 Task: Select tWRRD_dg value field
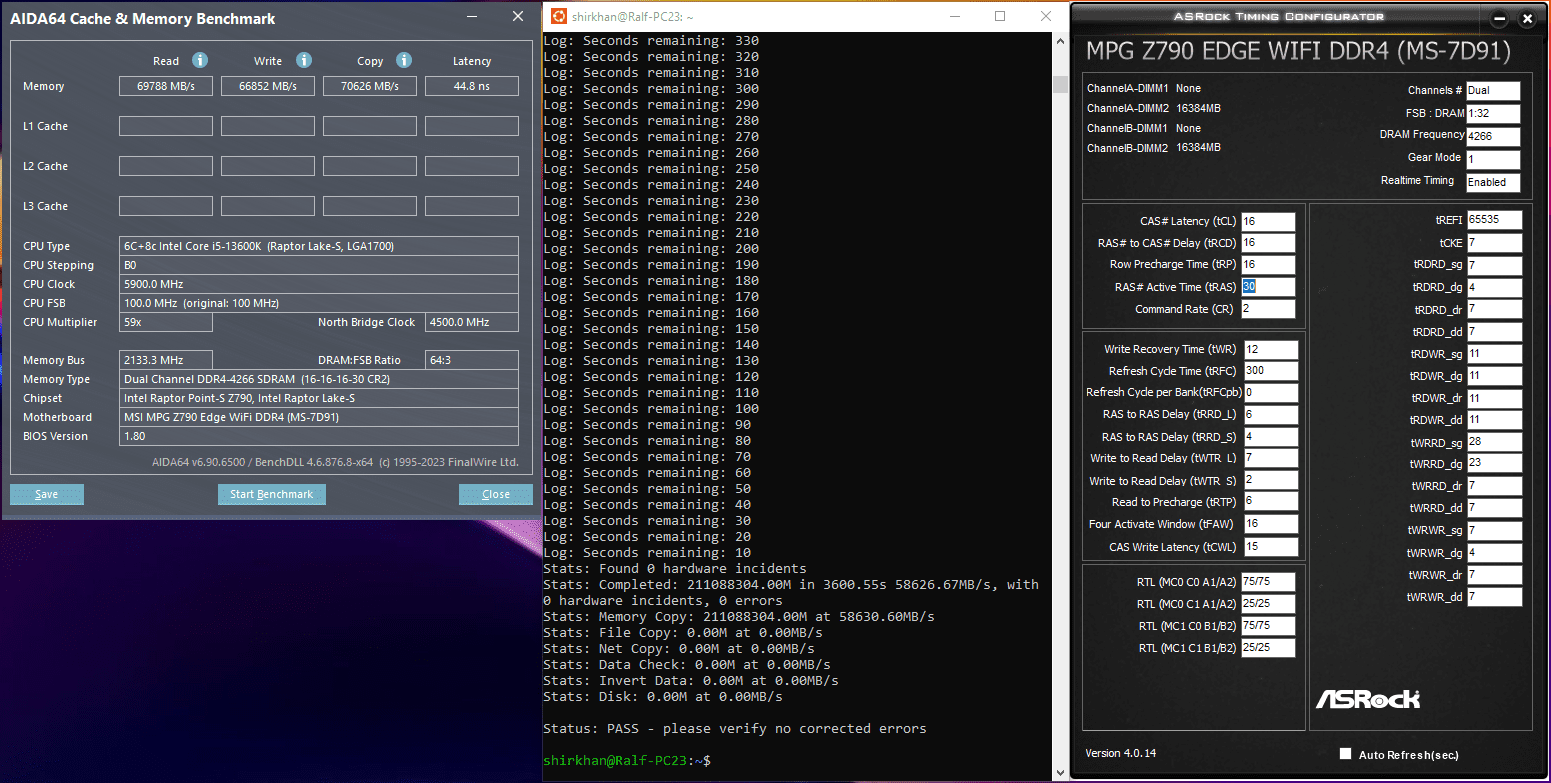click(1494, 464)
